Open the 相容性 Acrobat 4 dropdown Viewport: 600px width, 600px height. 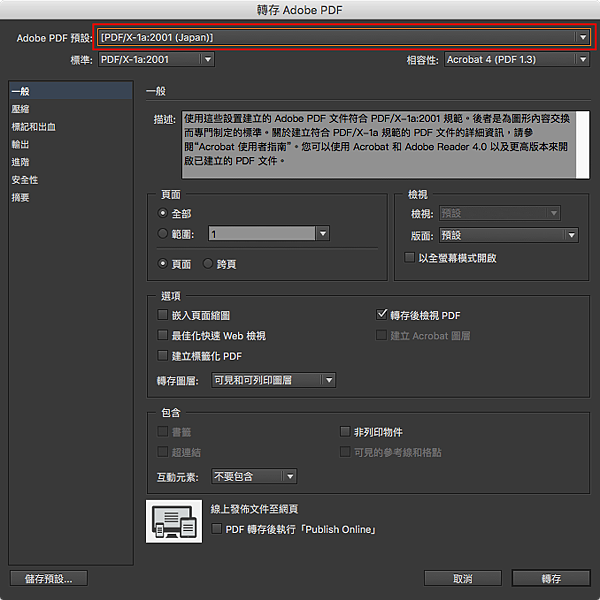(516, 59)
